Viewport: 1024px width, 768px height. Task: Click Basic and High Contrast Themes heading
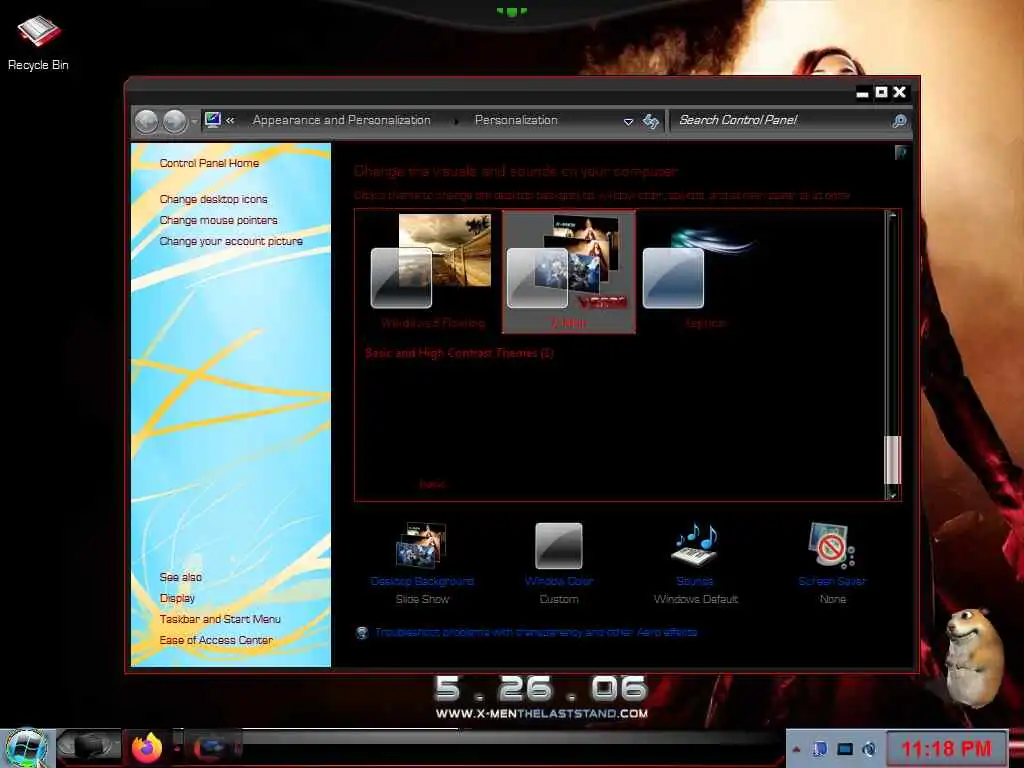tap(459, 353)
